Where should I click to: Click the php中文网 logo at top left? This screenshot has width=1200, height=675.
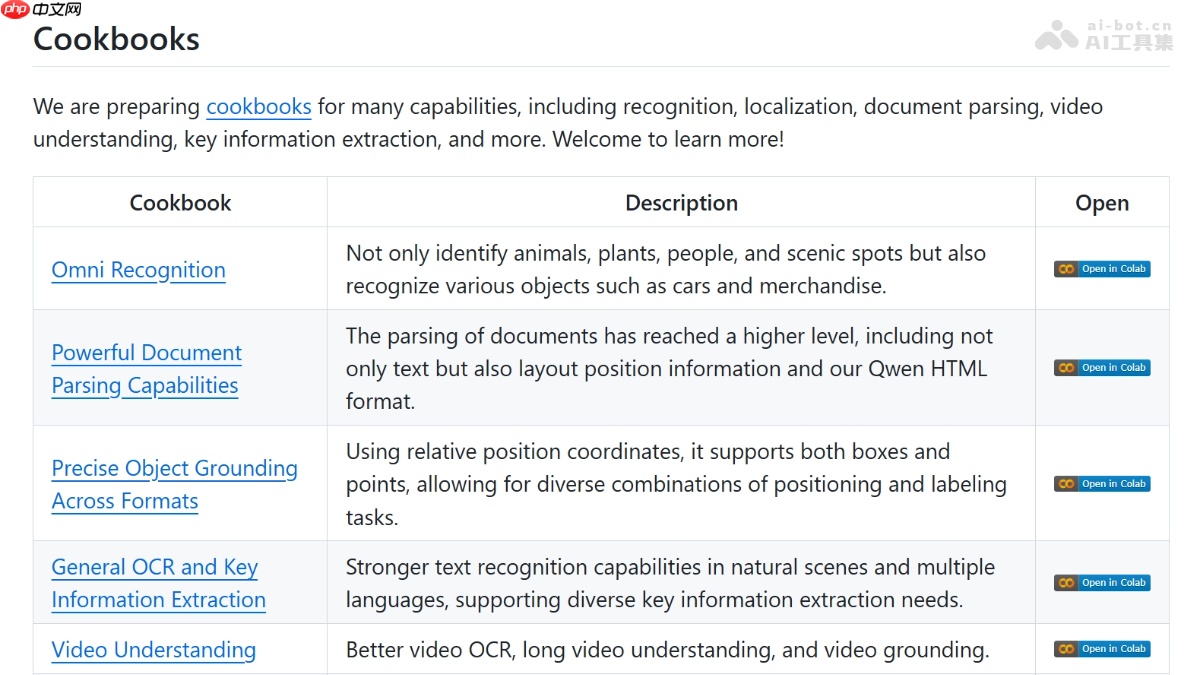pos(42,10)
